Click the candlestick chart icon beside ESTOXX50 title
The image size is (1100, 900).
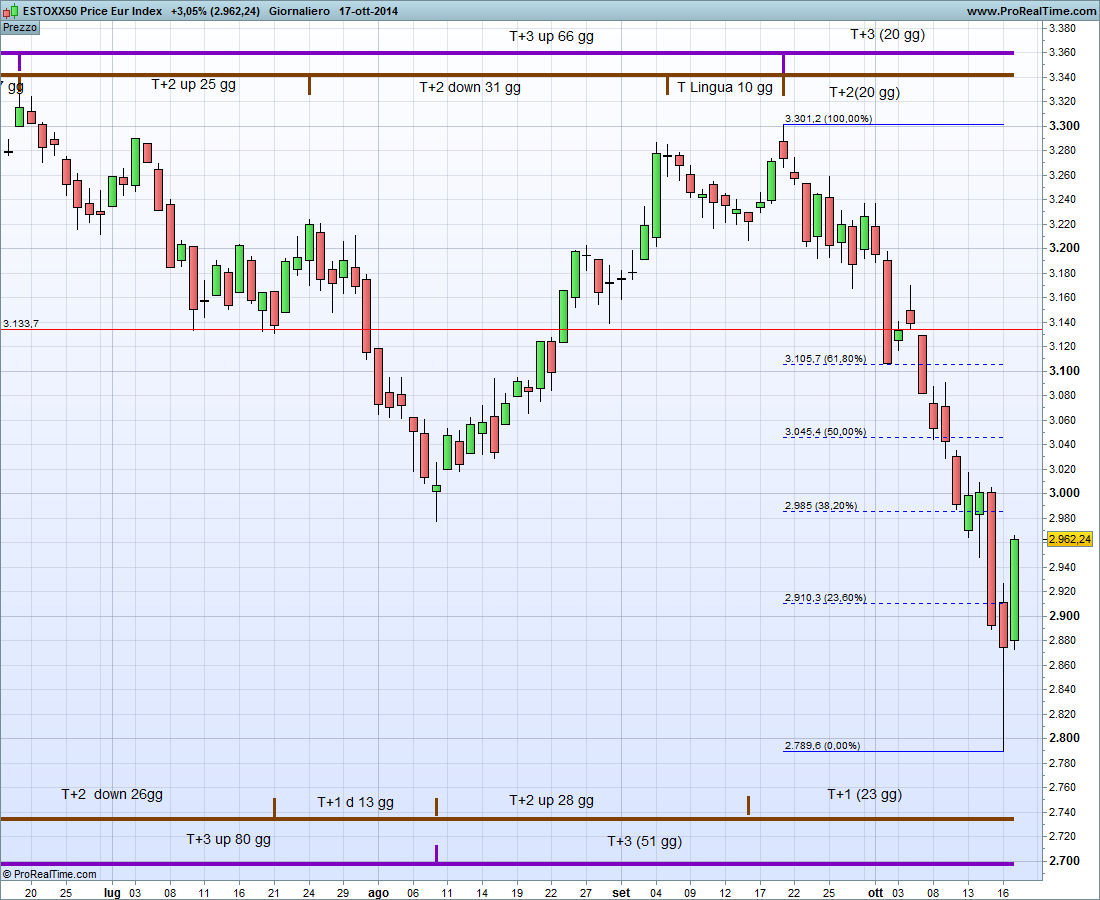tap(11, 11)
